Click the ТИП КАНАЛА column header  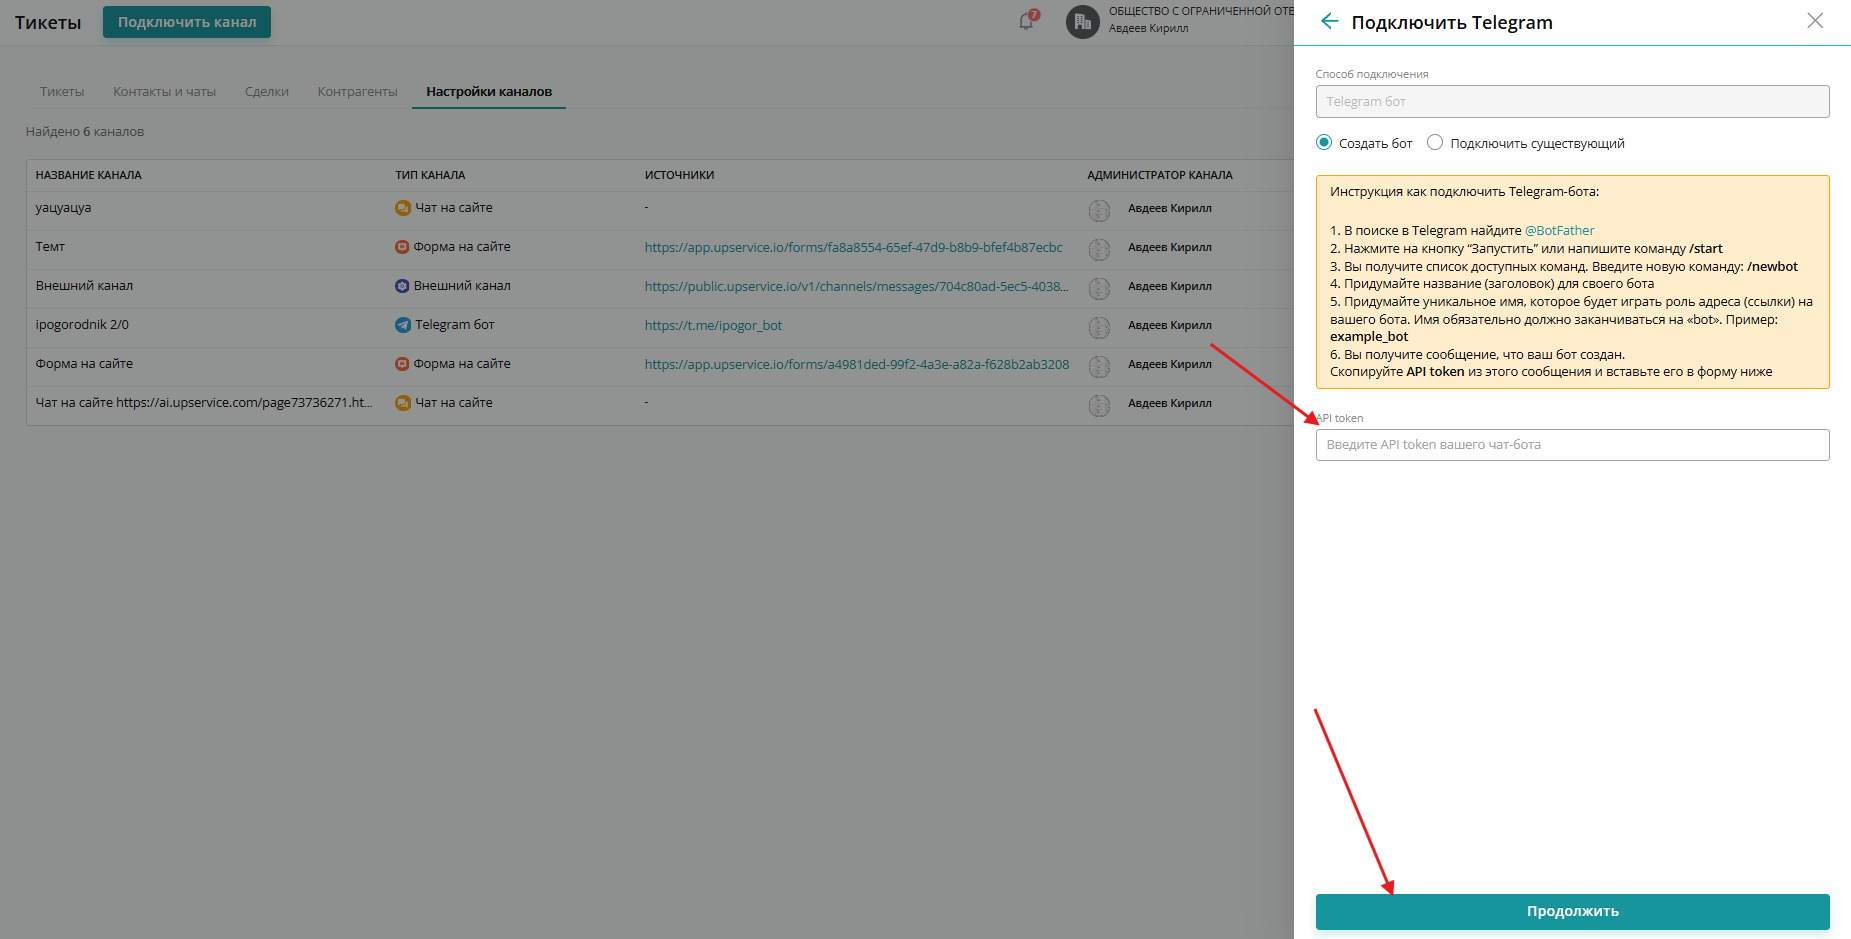coord(430,175)
